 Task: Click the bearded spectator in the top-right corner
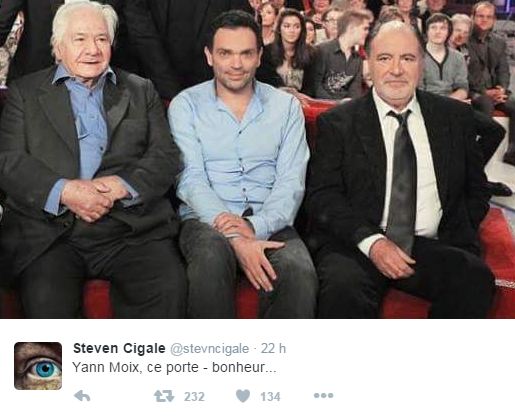click(486, 50)
